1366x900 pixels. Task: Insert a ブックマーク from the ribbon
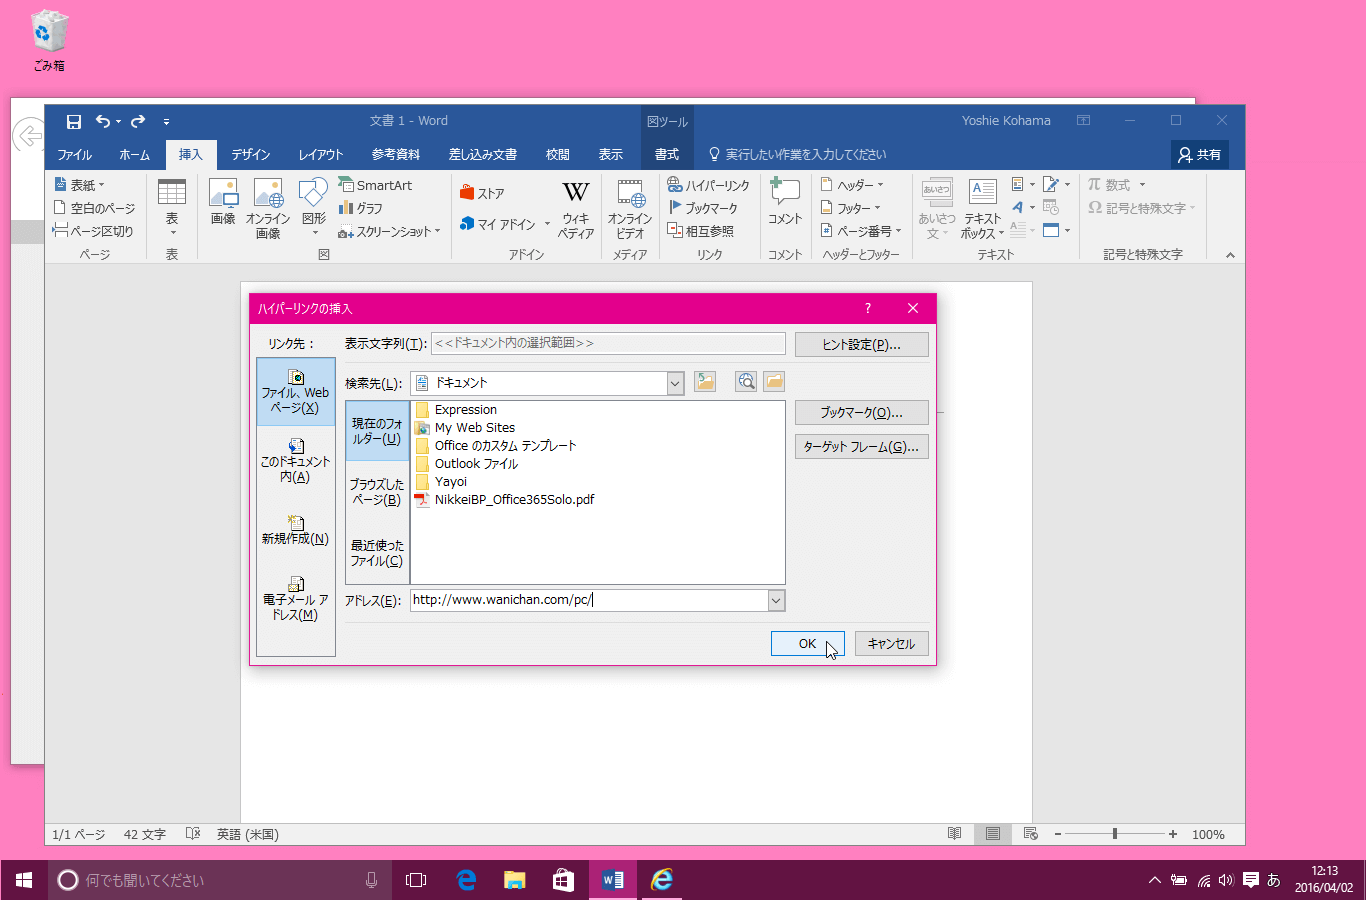pyautogui.click(x=703, y=208)
